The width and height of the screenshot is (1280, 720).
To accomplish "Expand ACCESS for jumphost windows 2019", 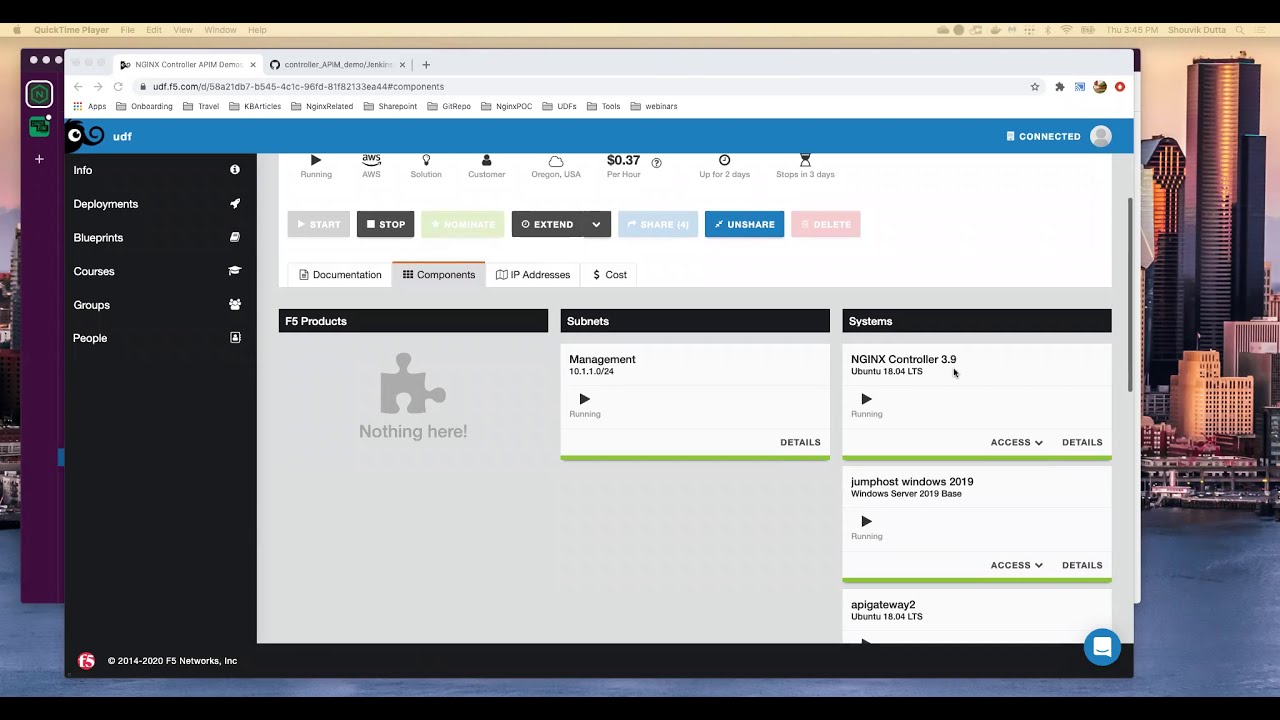I will [1017, 565].
